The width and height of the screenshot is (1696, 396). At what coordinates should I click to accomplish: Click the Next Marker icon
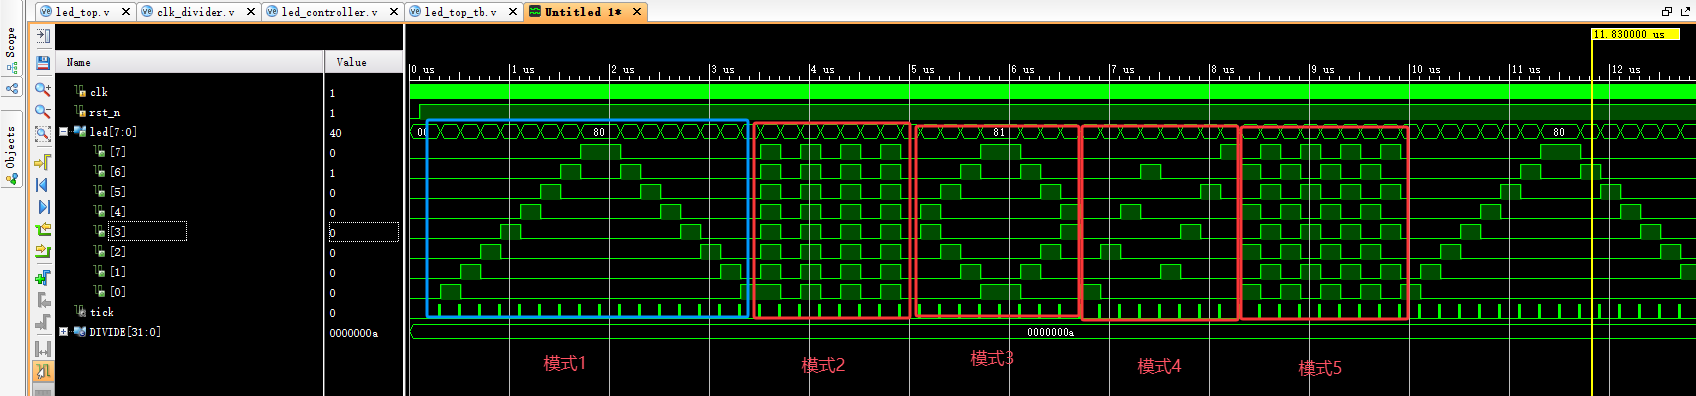tap(43, 323)
